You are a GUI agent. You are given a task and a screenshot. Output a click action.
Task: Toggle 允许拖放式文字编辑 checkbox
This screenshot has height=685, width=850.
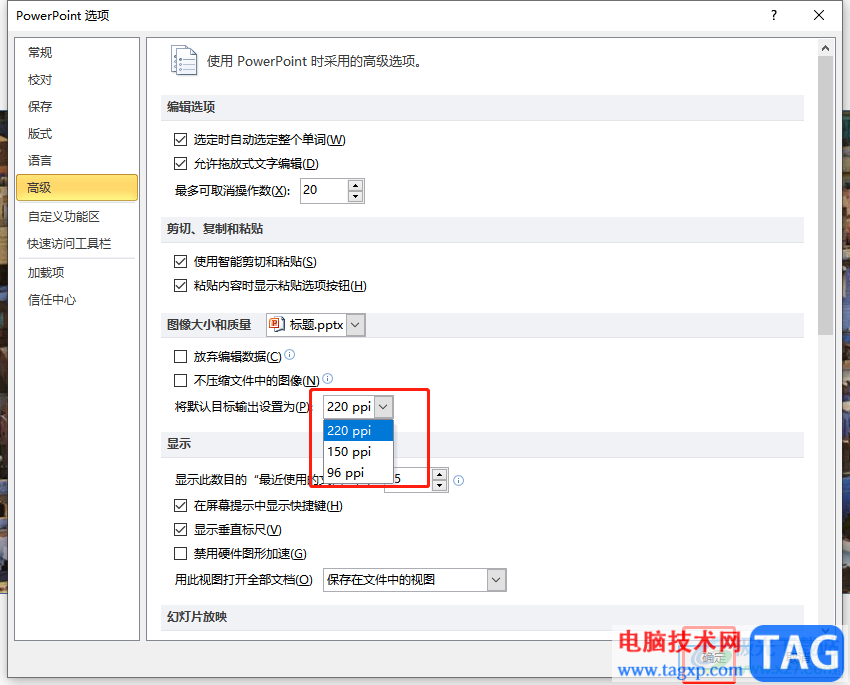pos(181,163)
